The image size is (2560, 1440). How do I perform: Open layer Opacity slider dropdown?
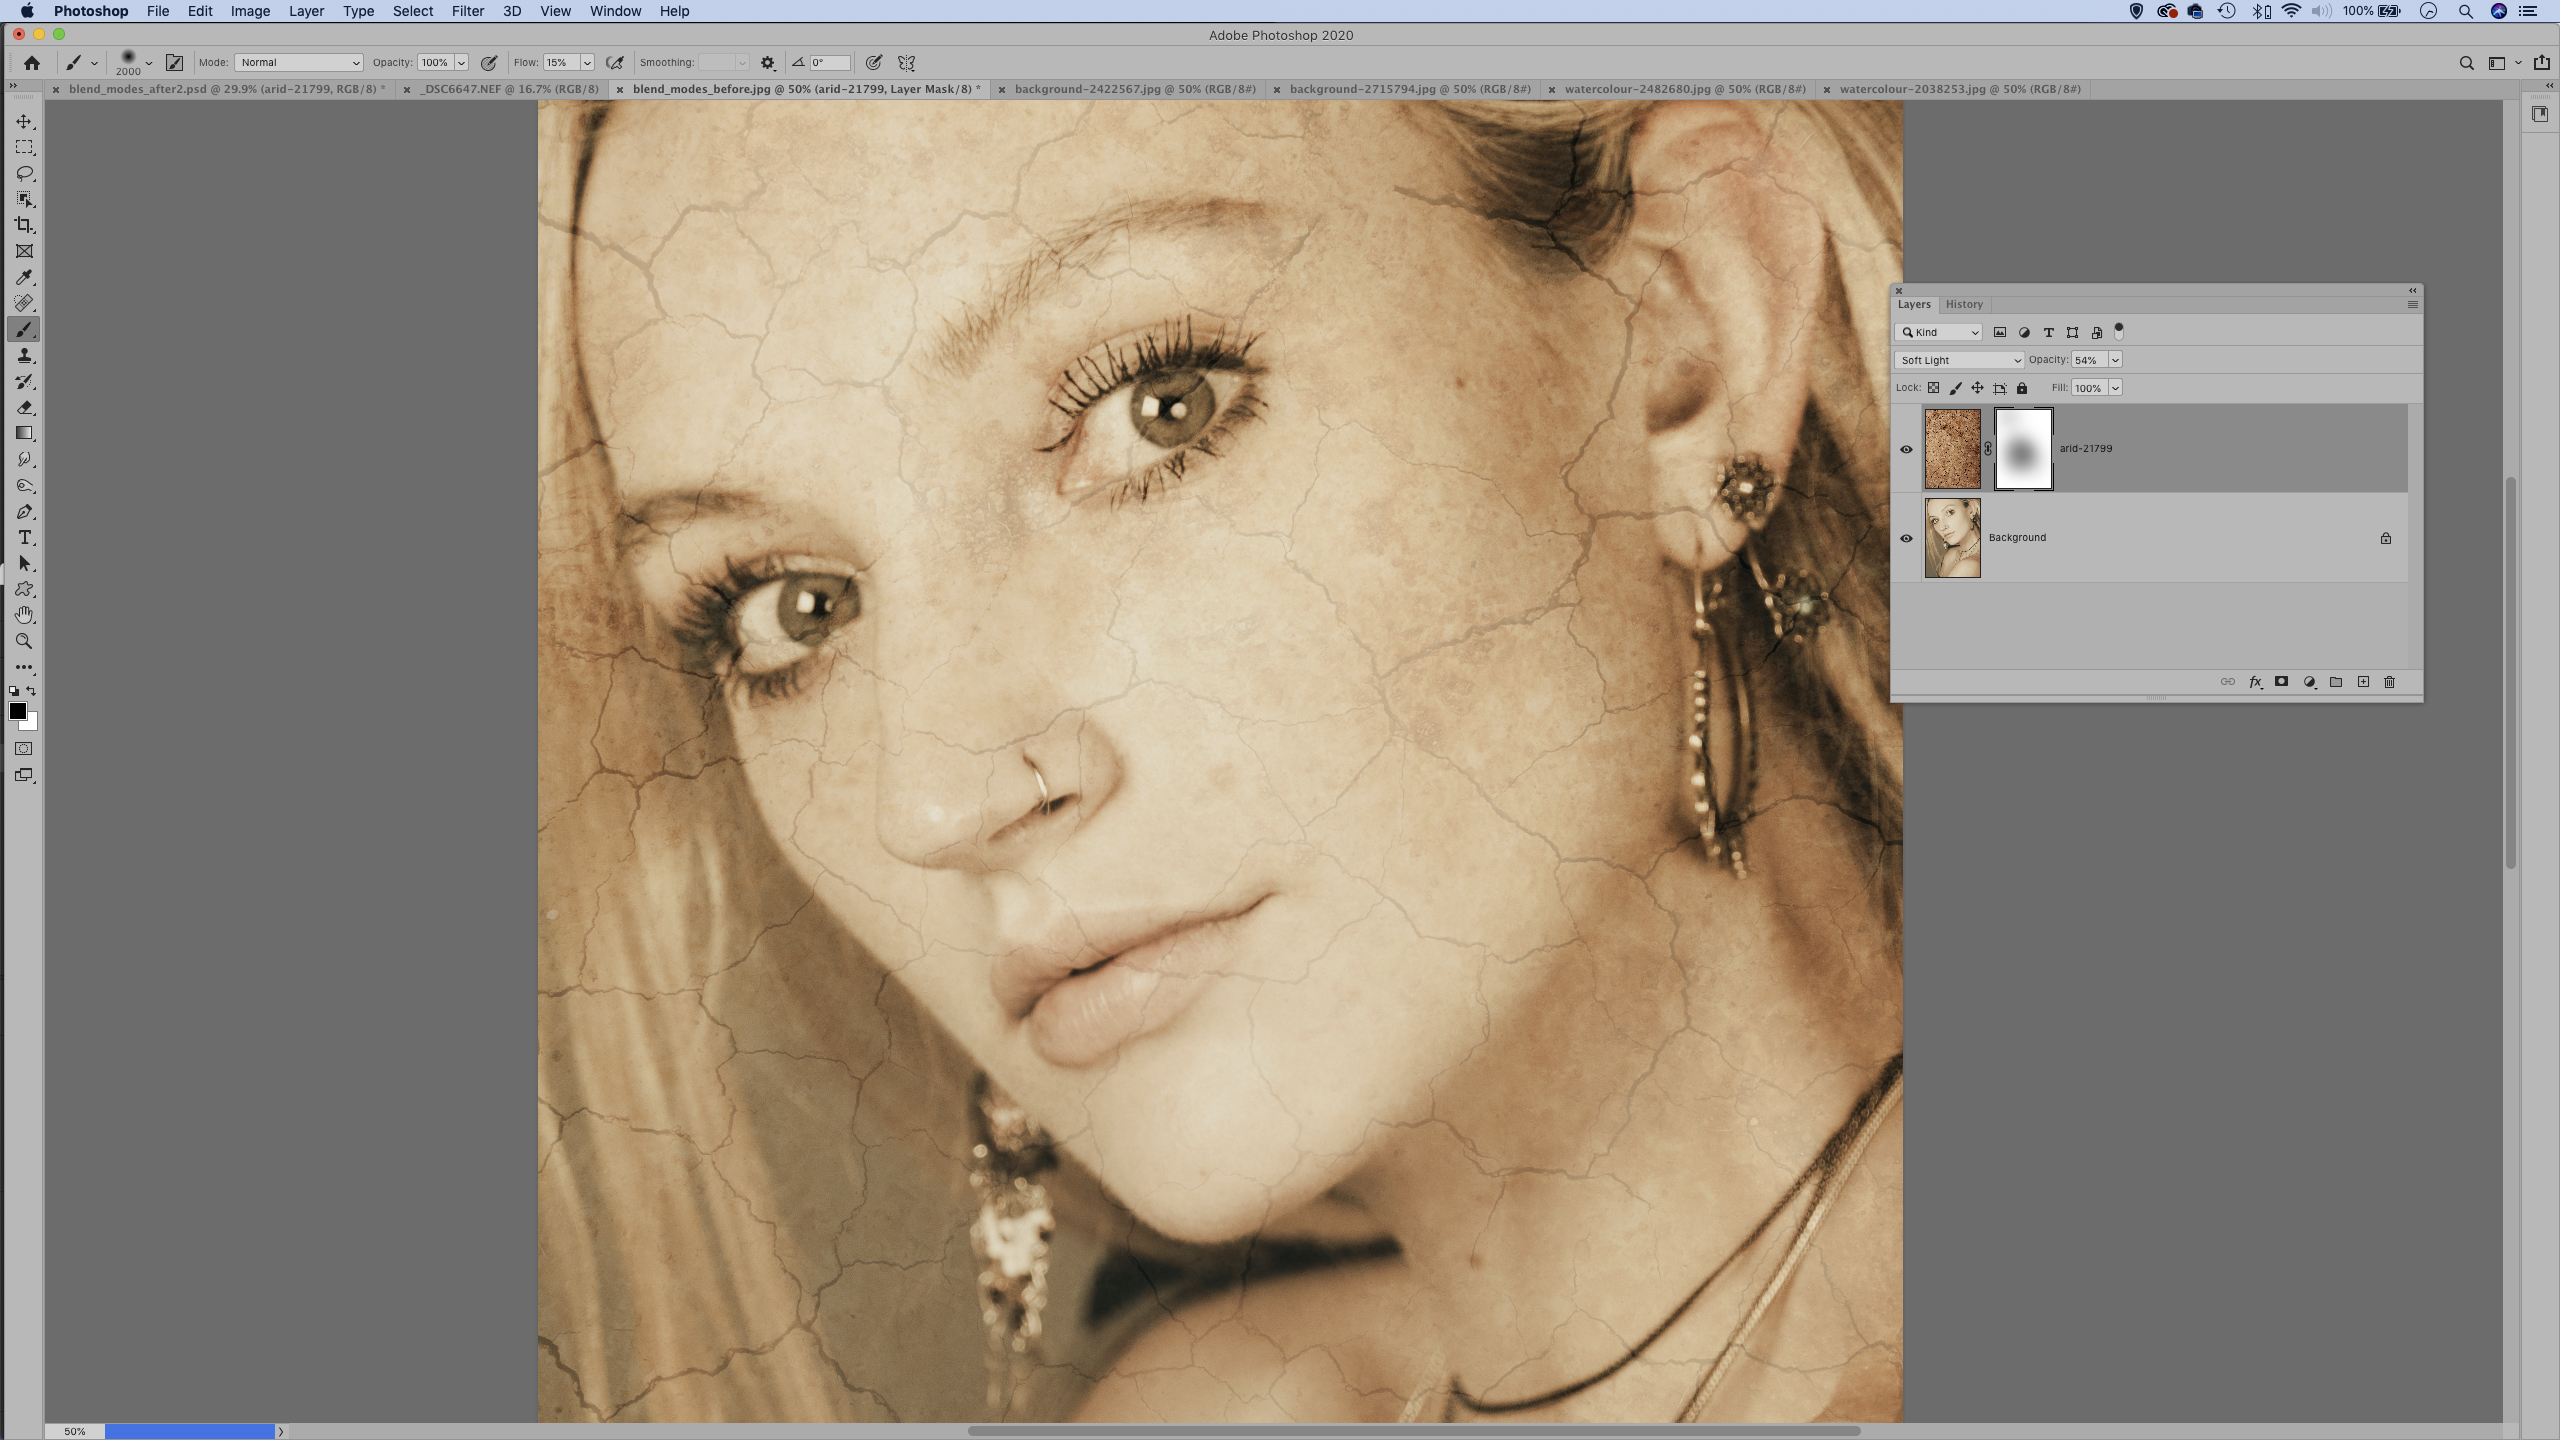(x=2115, y=360)
